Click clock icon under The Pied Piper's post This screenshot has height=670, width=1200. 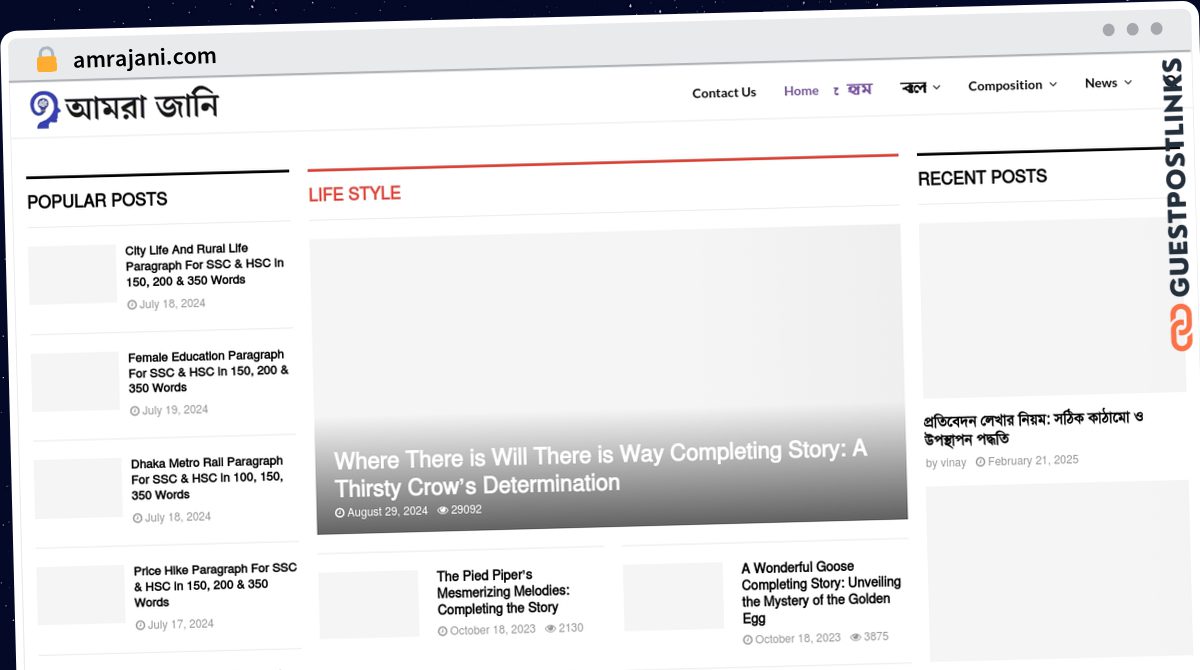tap(443, 631)
